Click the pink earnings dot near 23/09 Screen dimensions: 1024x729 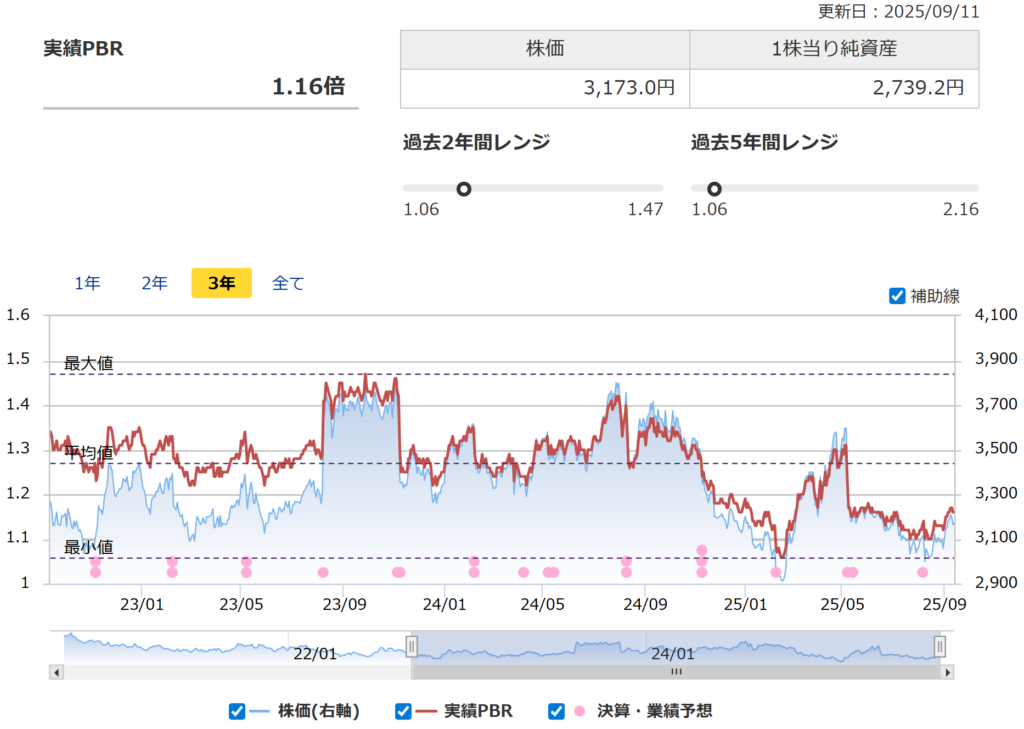323,573
